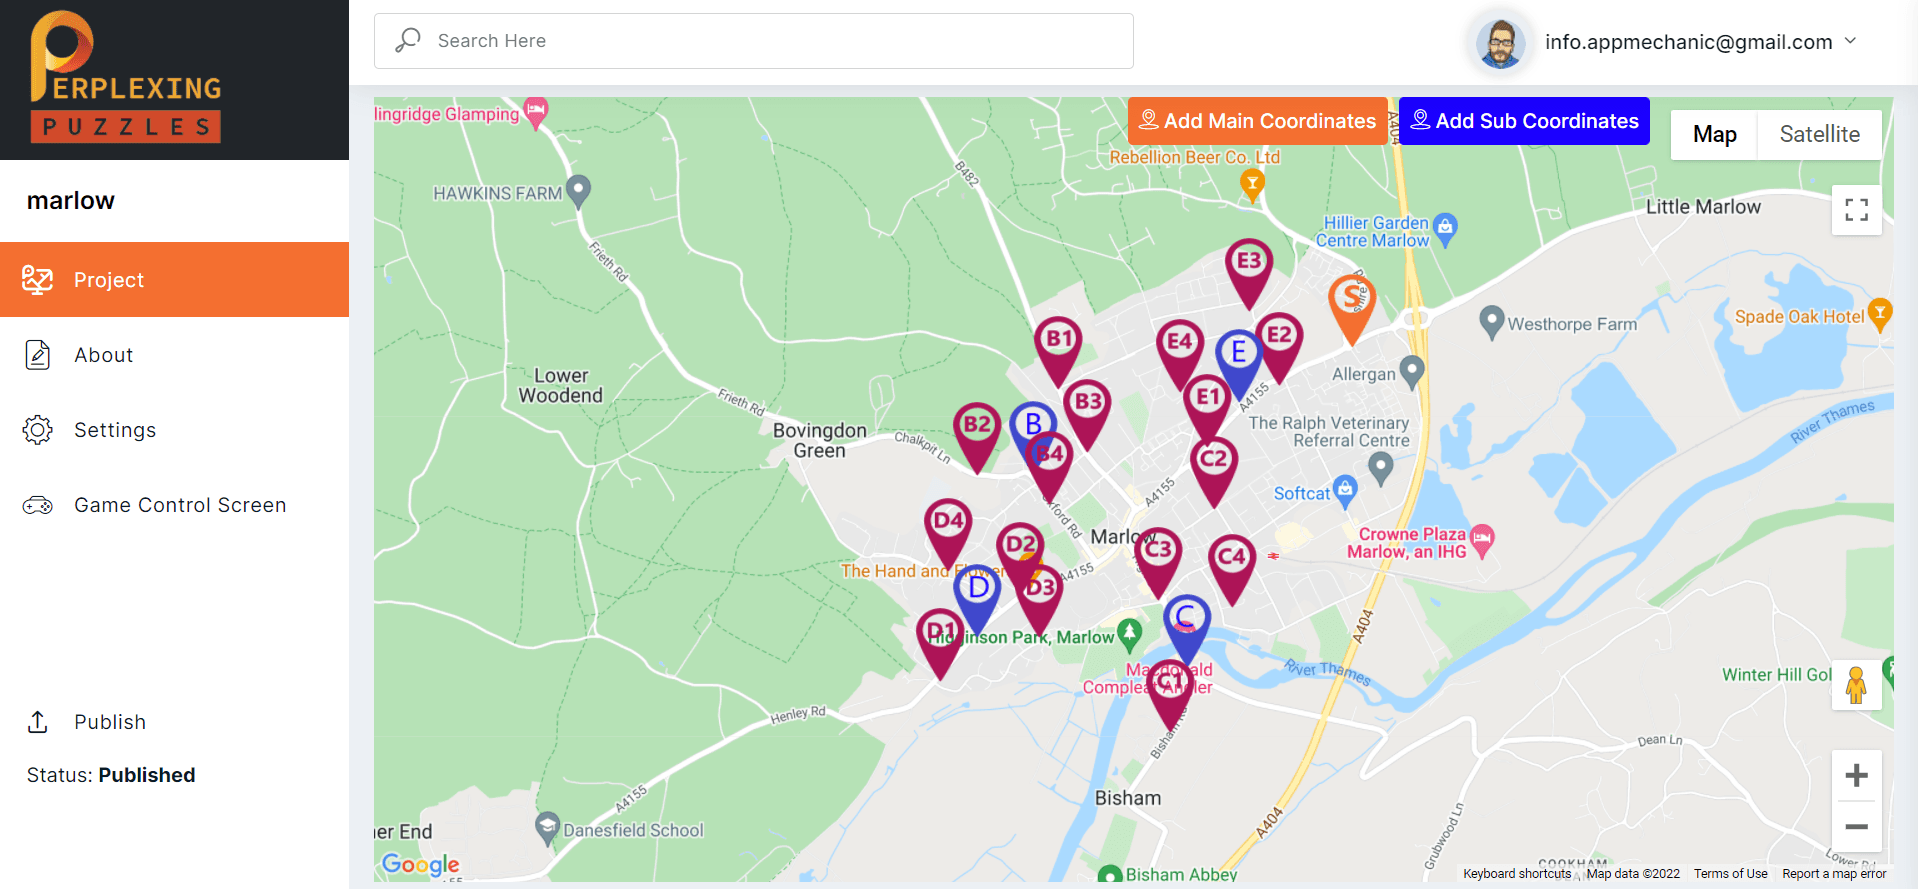This screenshot has height=889, width=1918.
Task: Select the E4 sub marker
Action: [1180, 354]
